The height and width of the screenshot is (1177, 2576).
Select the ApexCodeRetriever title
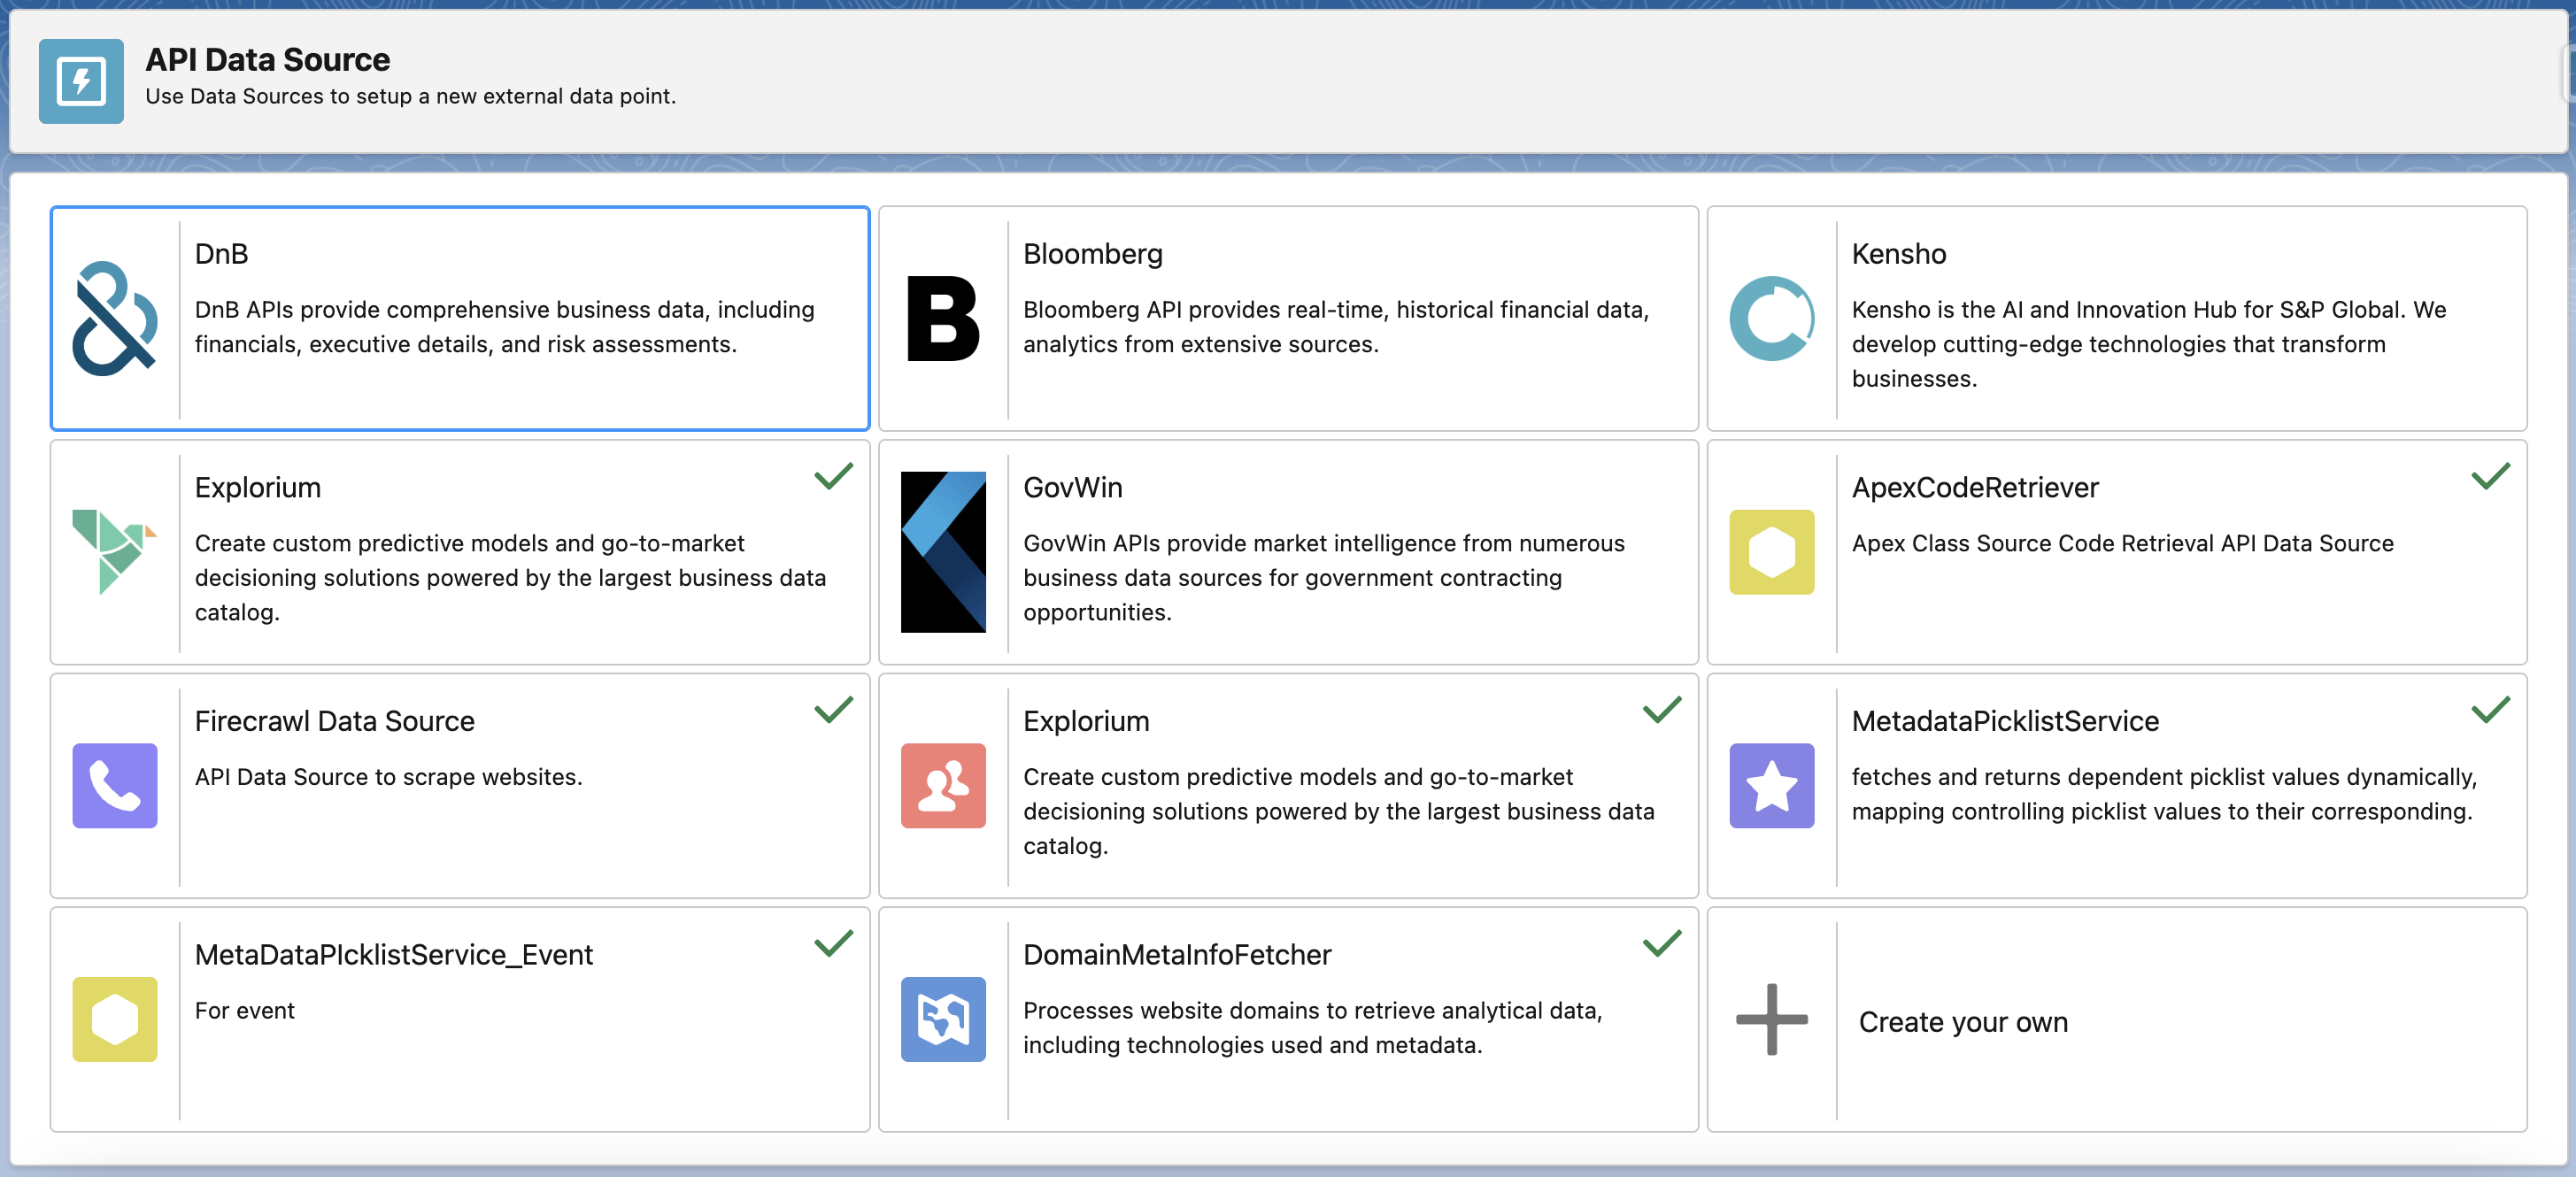[x=1975, y=488]
